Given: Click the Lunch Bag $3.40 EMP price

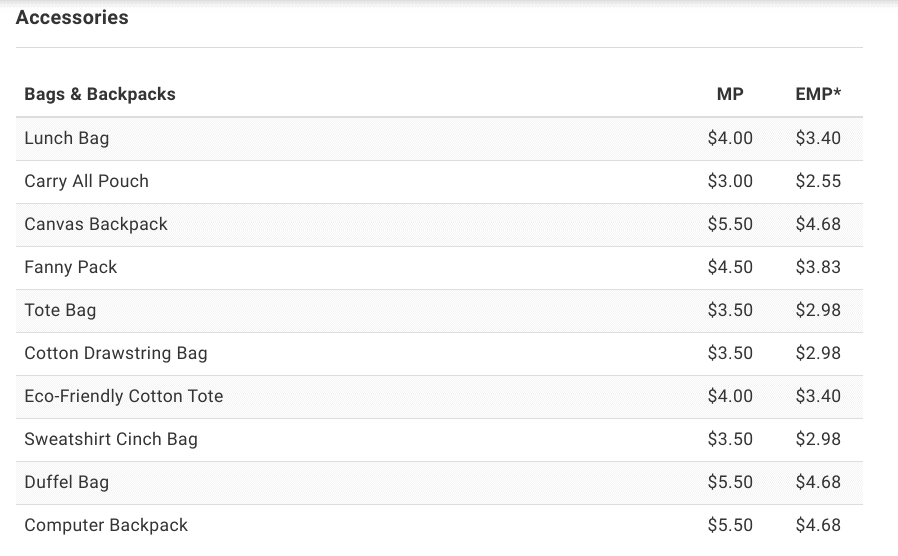Looking at the screenshot, I should click(x=818, y=138).
